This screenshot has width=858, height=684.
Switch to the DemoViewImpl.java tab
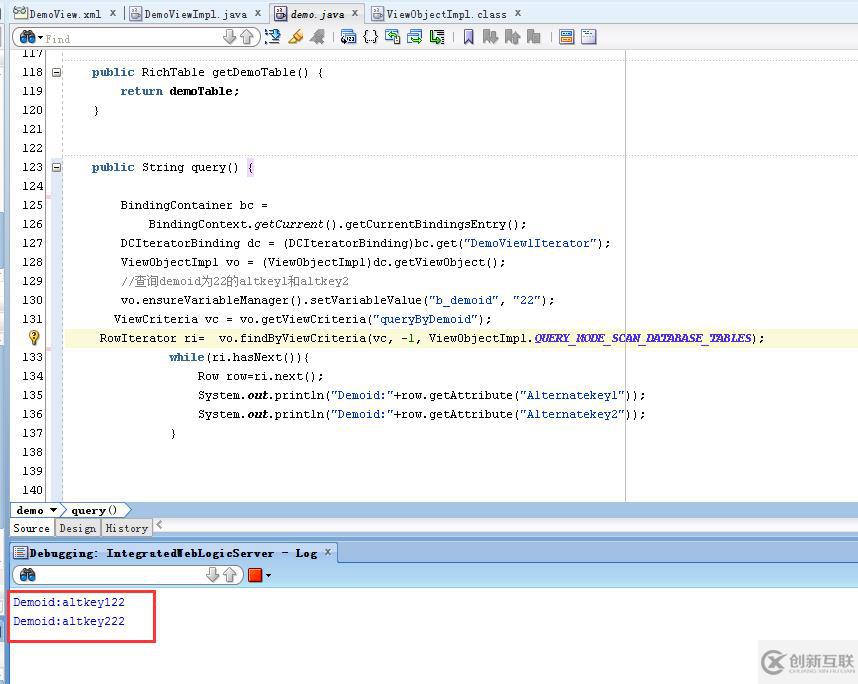(195, 14)
